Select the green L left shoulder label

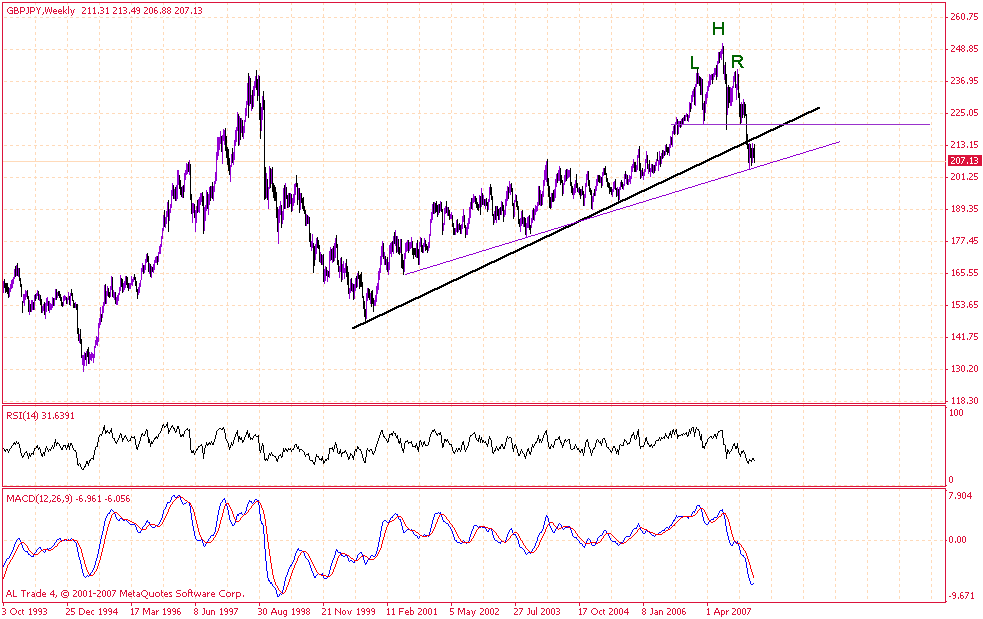point(695,62)
